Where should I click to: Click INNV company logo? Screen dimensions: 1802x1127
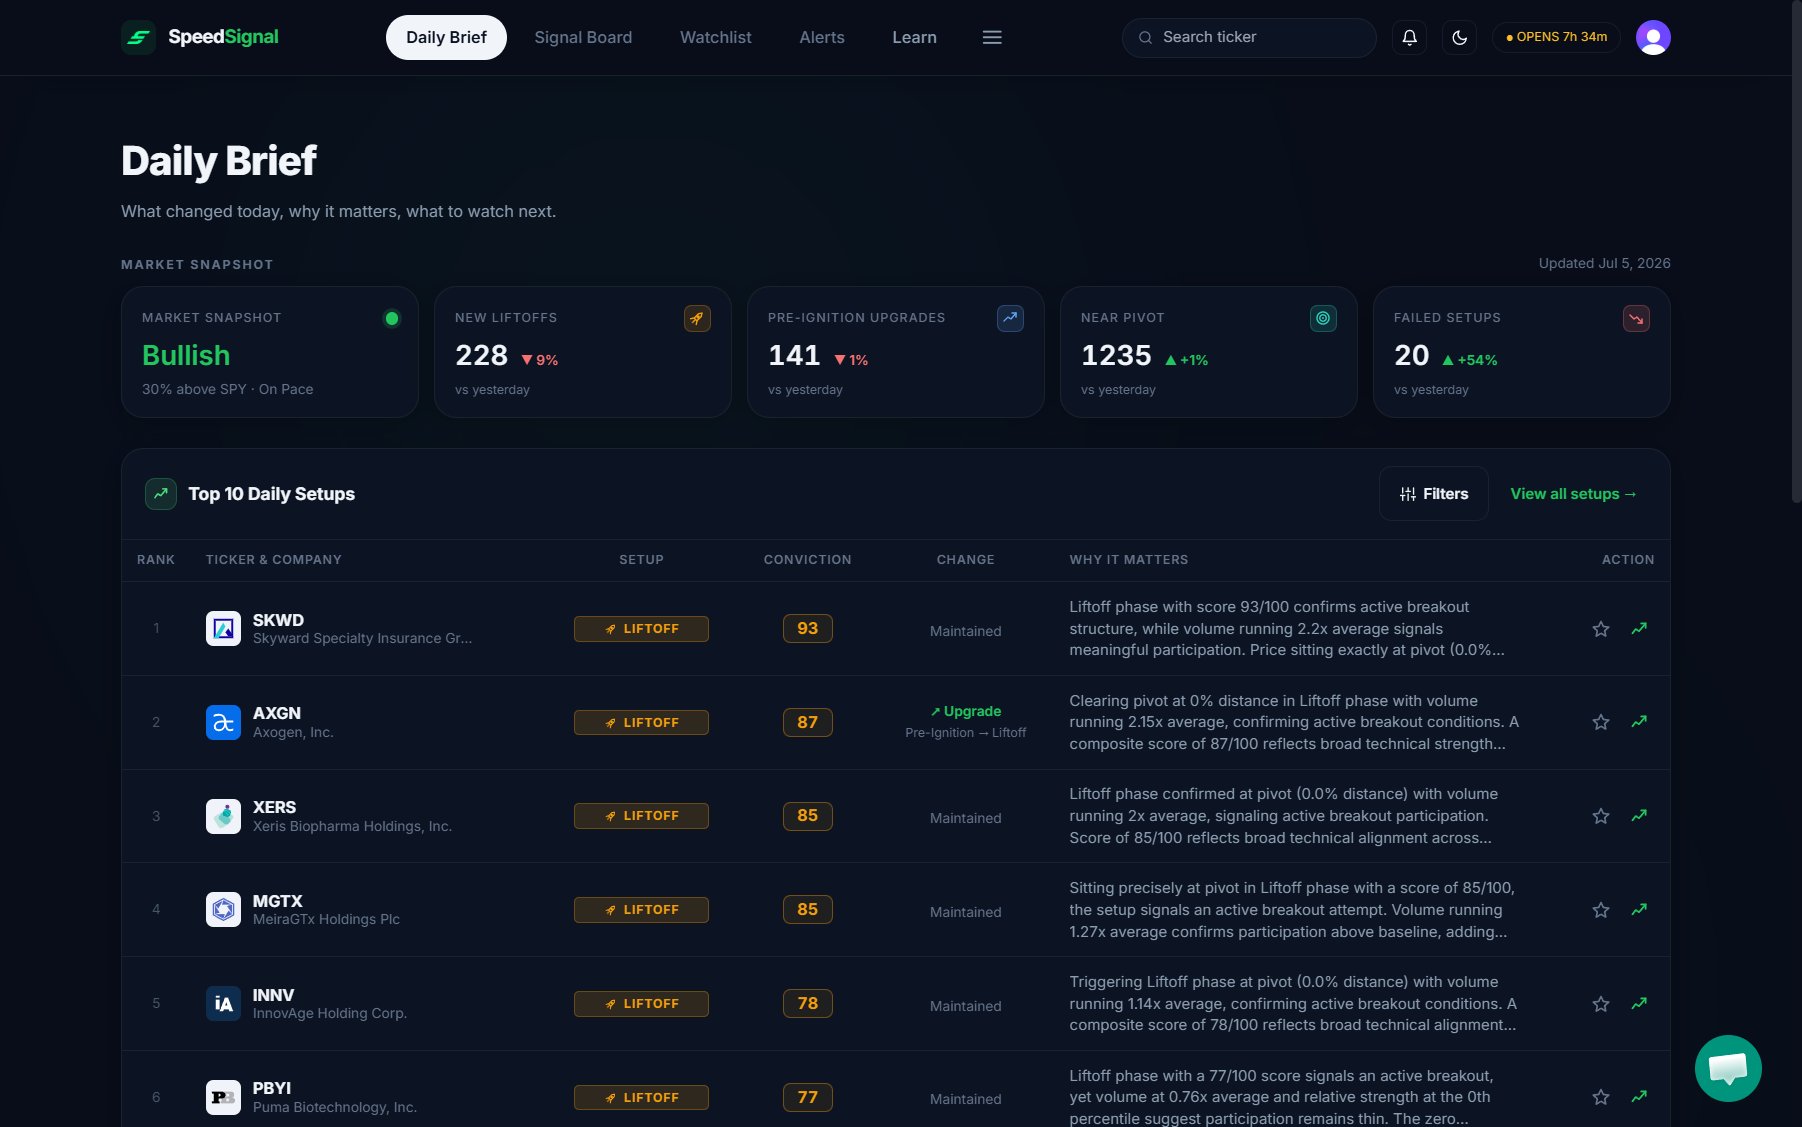[223, 1004]
